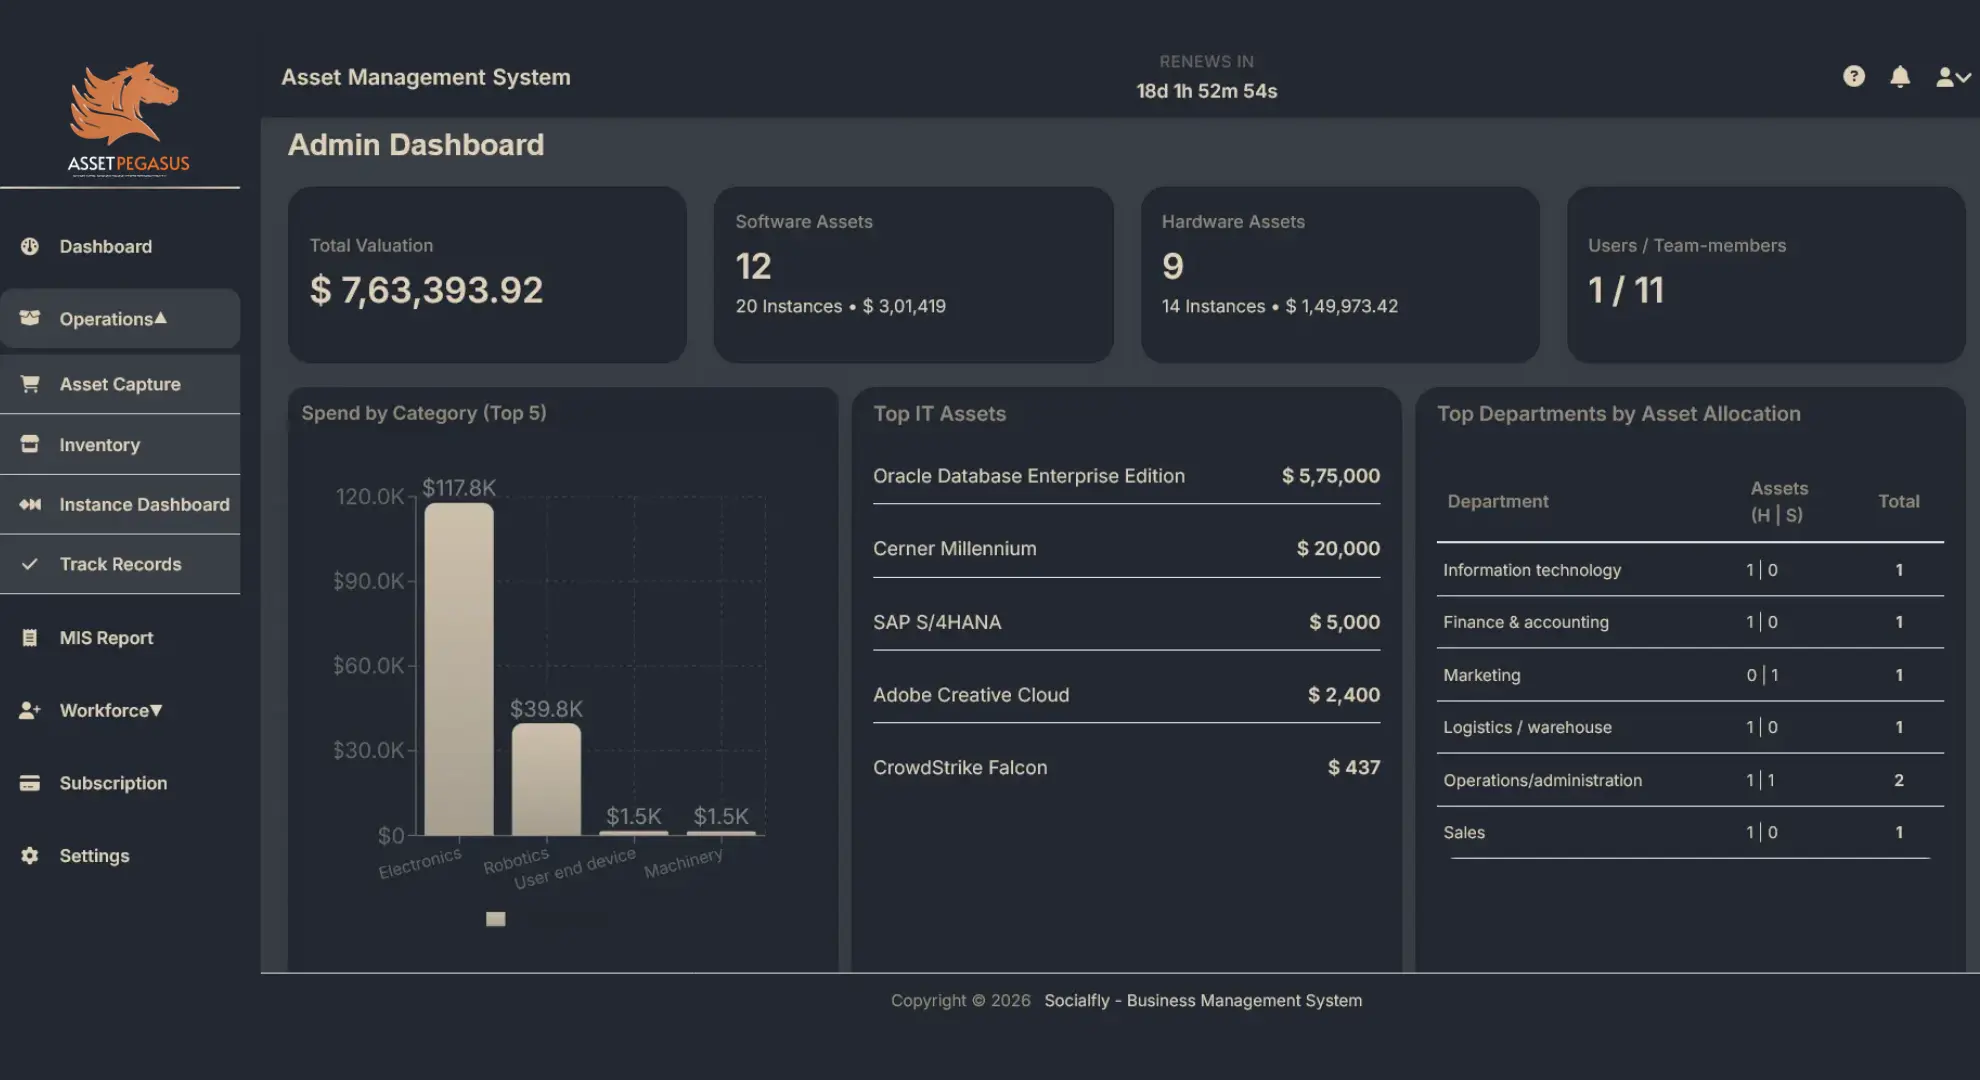Click the Track Records checkmark icon

click(x=30, y=564)
